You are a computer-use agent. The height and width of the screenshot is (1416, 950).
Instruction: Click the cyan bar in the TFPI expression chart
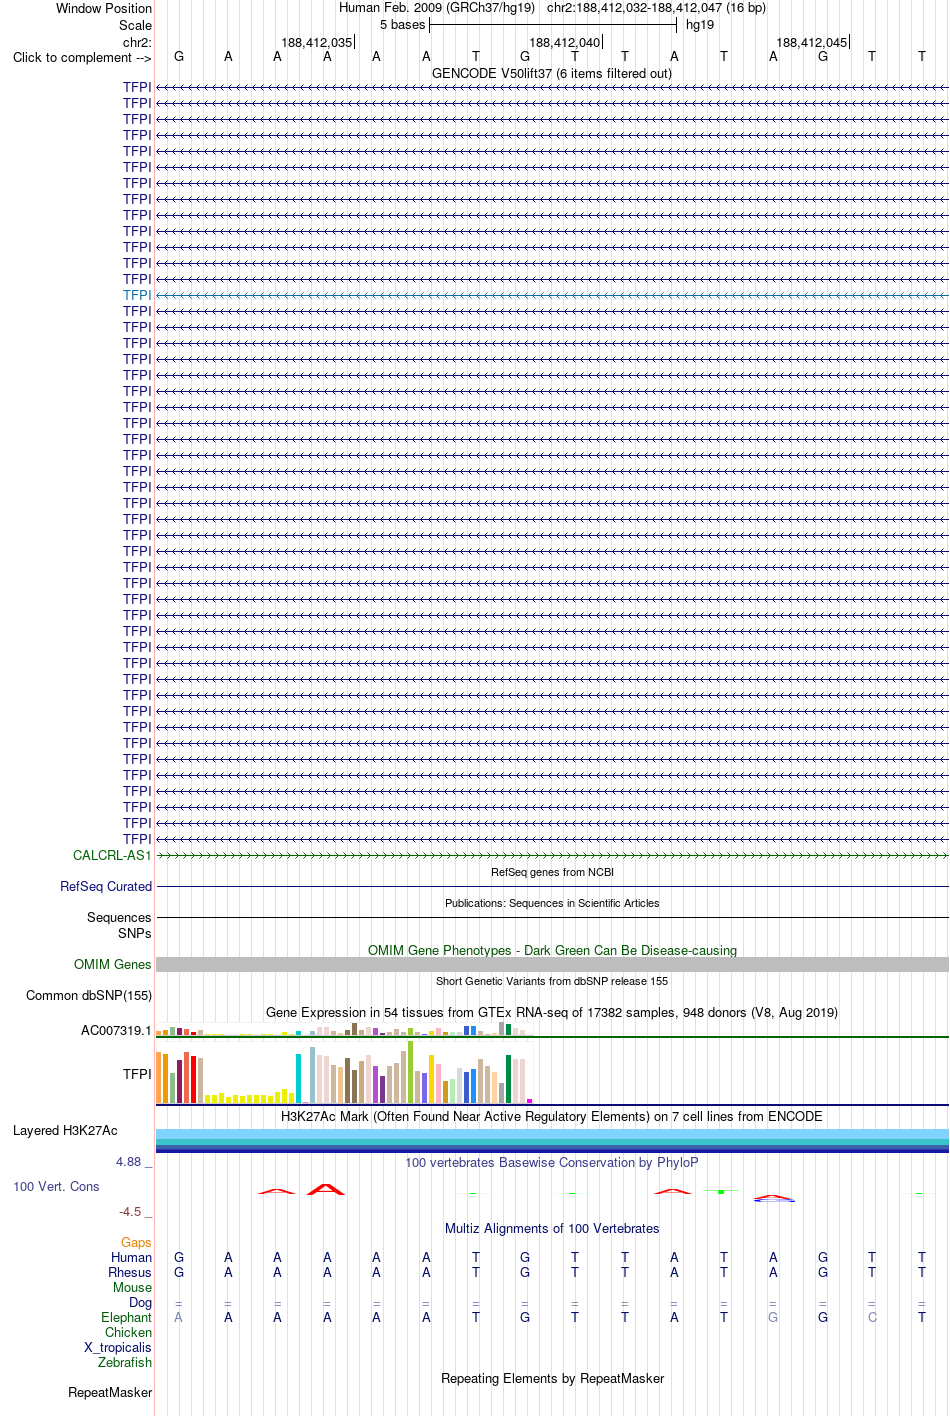(x=299, y=1078)
